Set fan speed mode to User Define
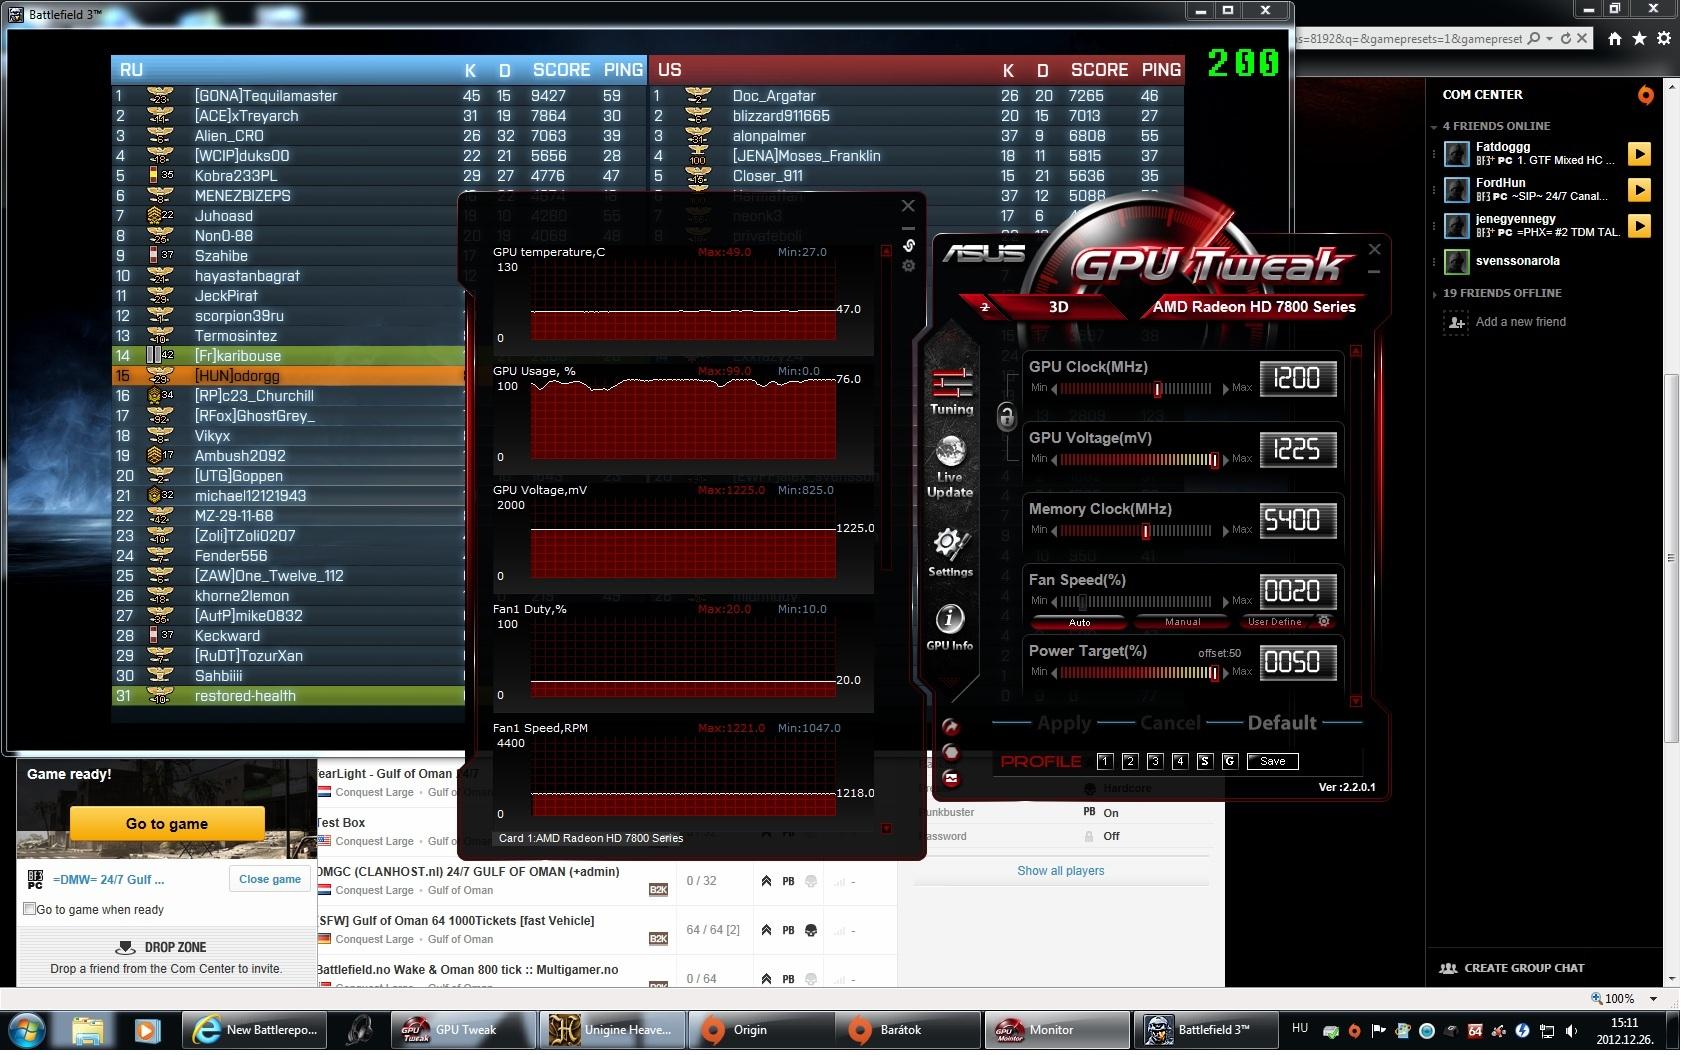Viewport: 1683px width, 1055px height. click(1274, 622)
